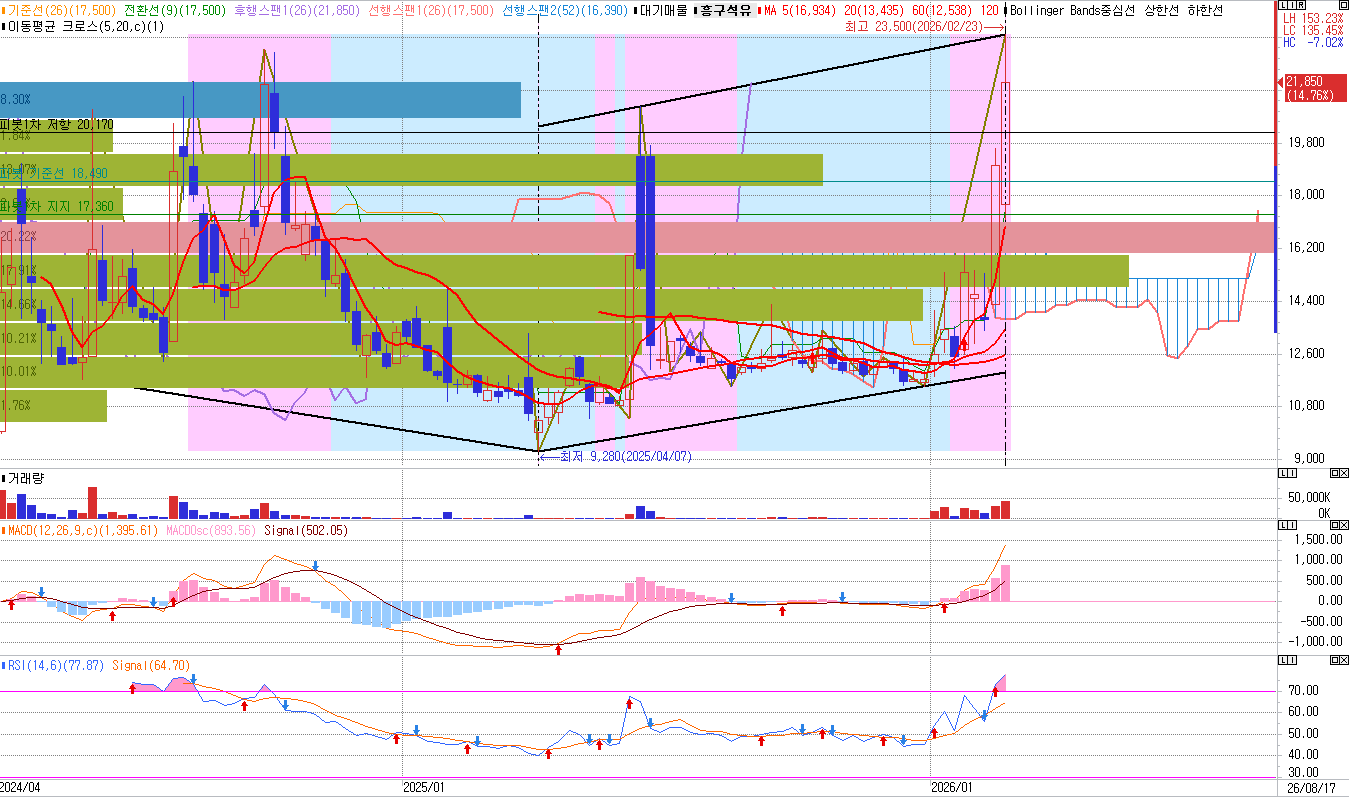The height and width of the screenshot is (797, 1349).
Task: Click the 2025/01 date on the time axis
Action: pyautogui.click(x=425, y=787)
